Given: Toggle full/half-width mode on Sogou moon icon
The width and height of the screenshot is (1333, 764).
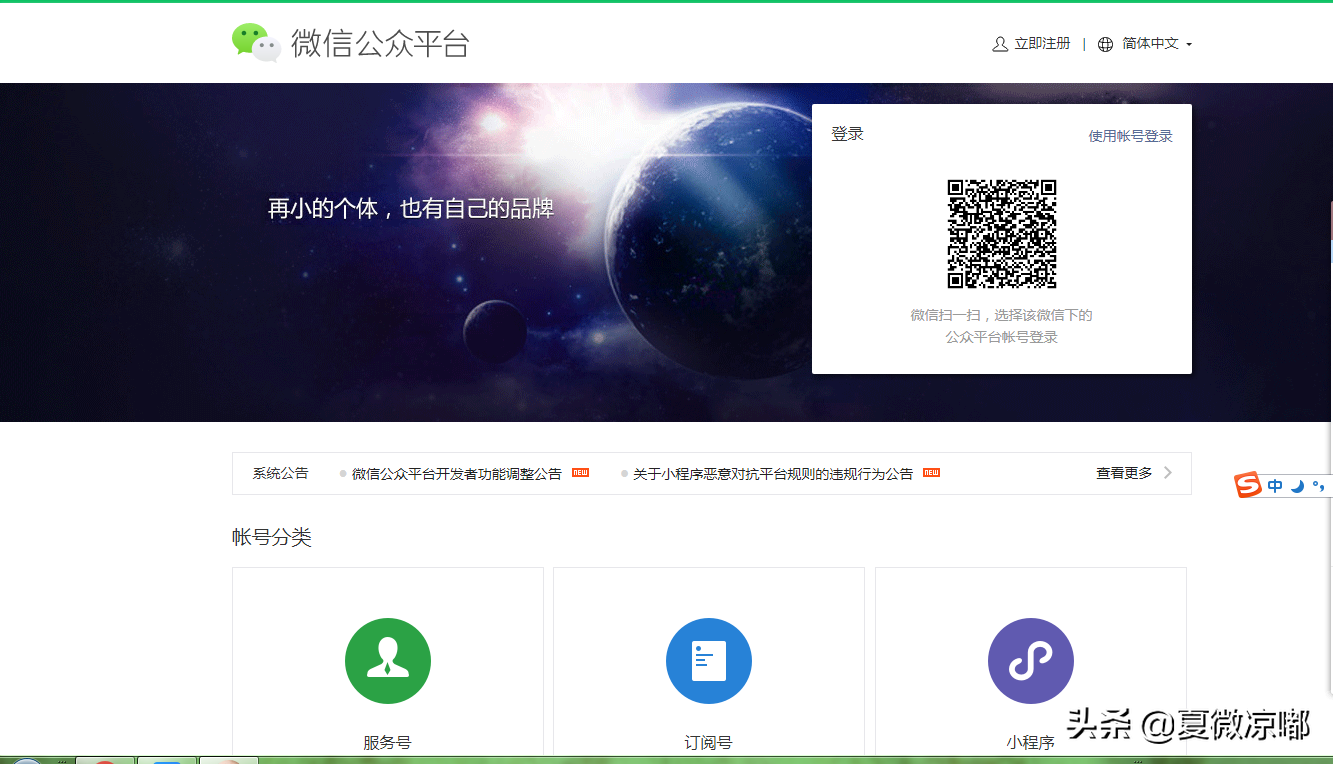Looking at the screenshot, I should (x=1298, y=486).
